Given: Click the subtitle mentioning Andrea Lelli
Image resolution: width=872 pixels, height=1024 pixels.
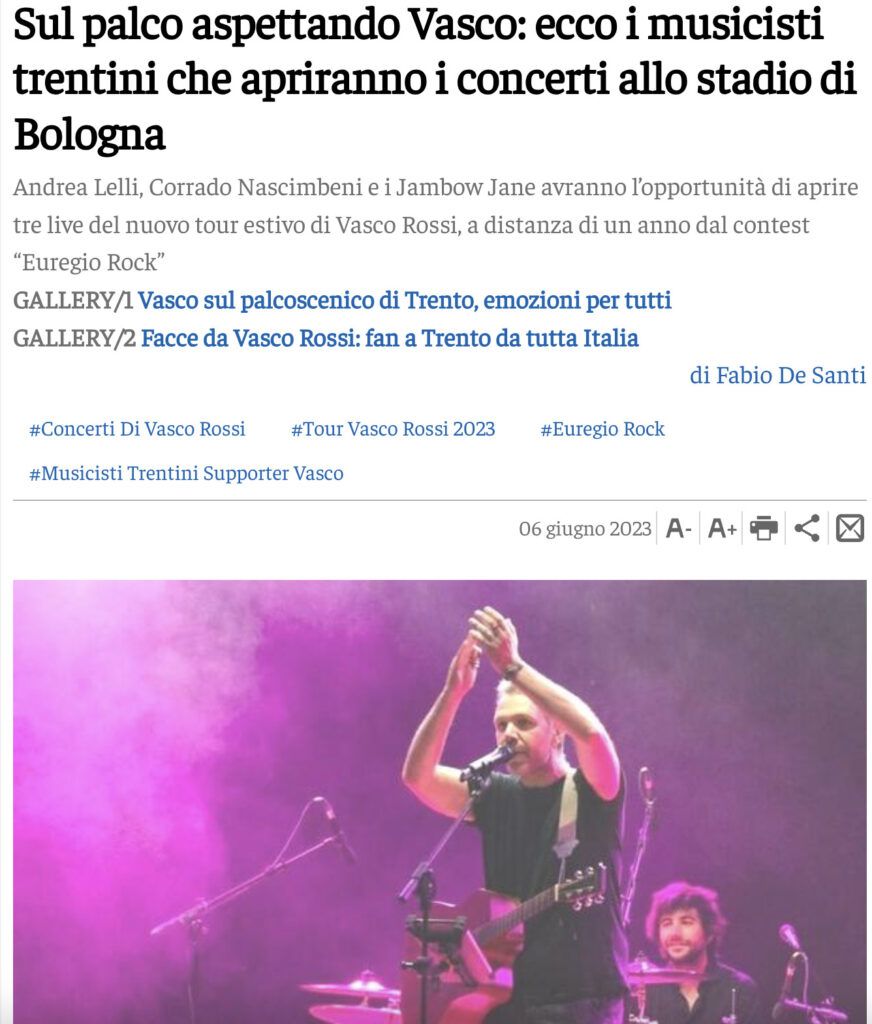Looking at the screenshot, I should coord(436,225).
